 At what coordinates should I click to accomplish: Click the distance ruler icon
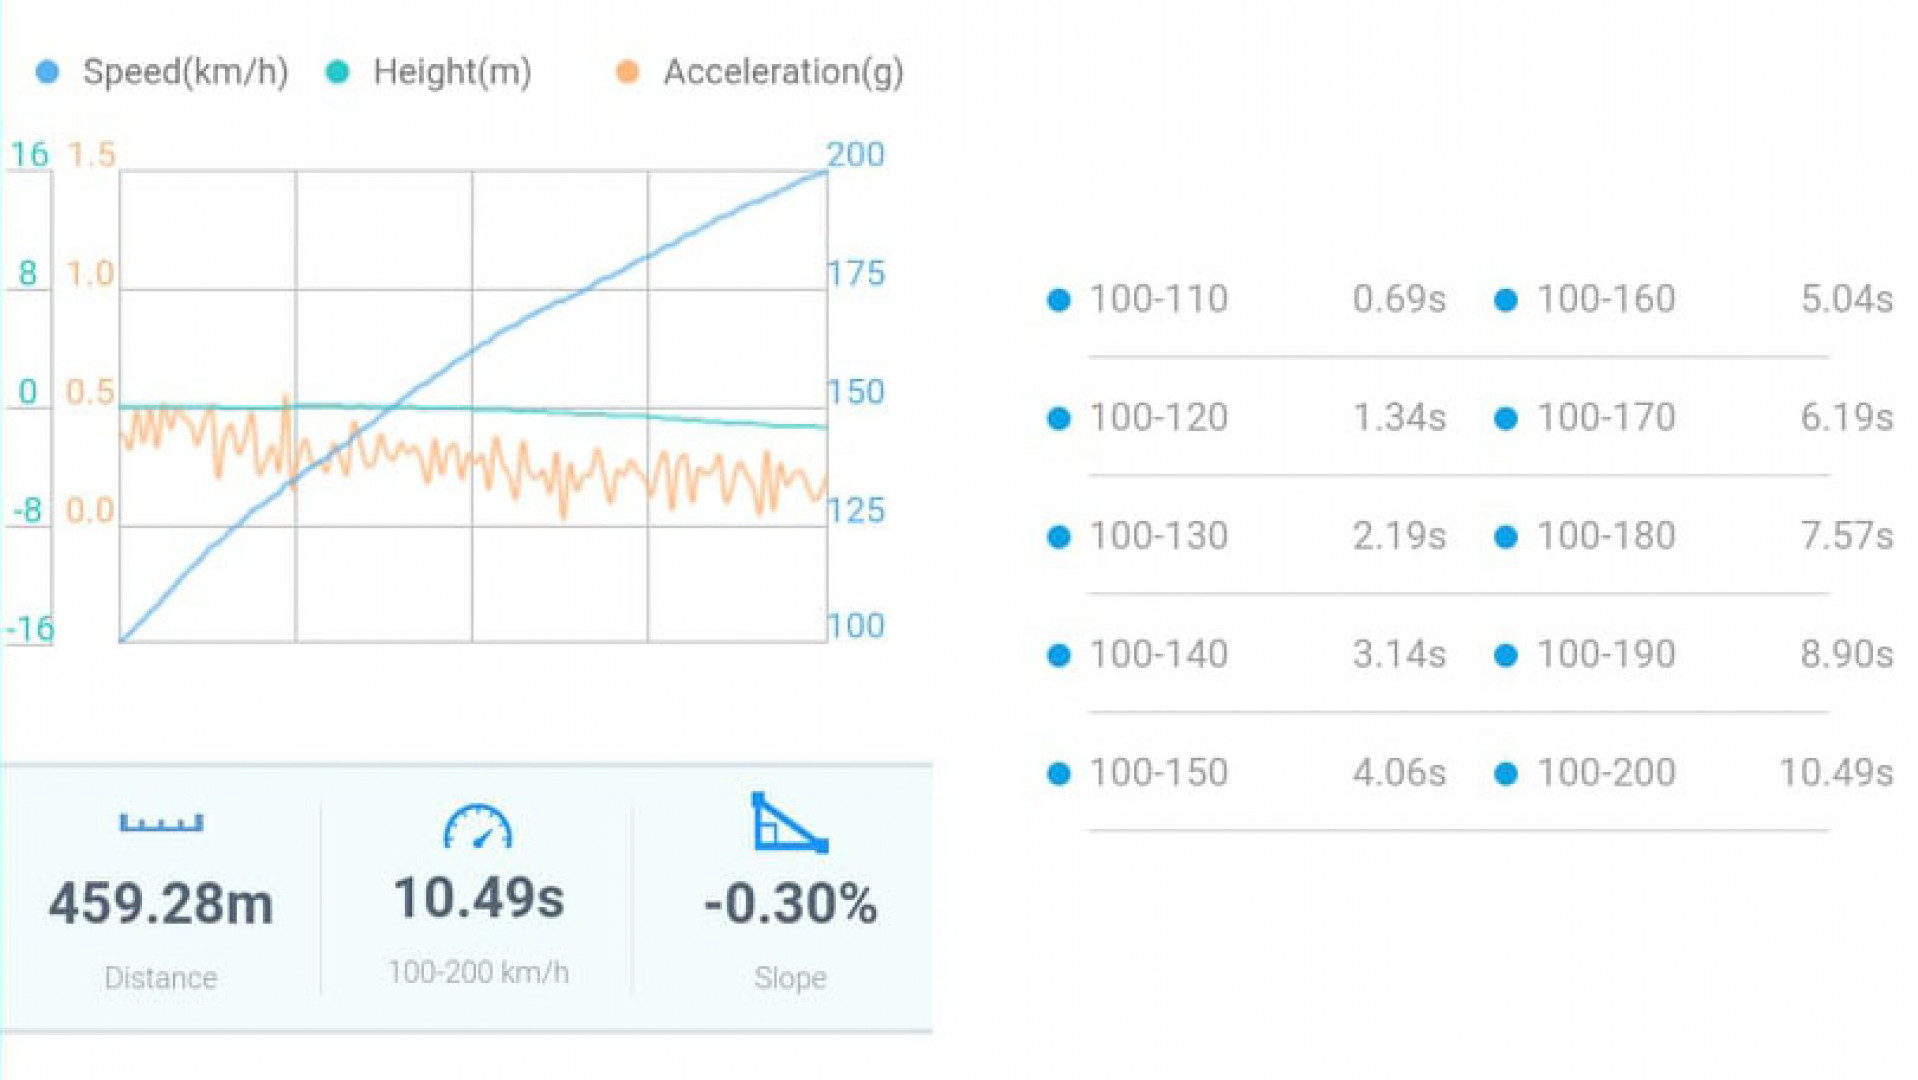(161, 823)
